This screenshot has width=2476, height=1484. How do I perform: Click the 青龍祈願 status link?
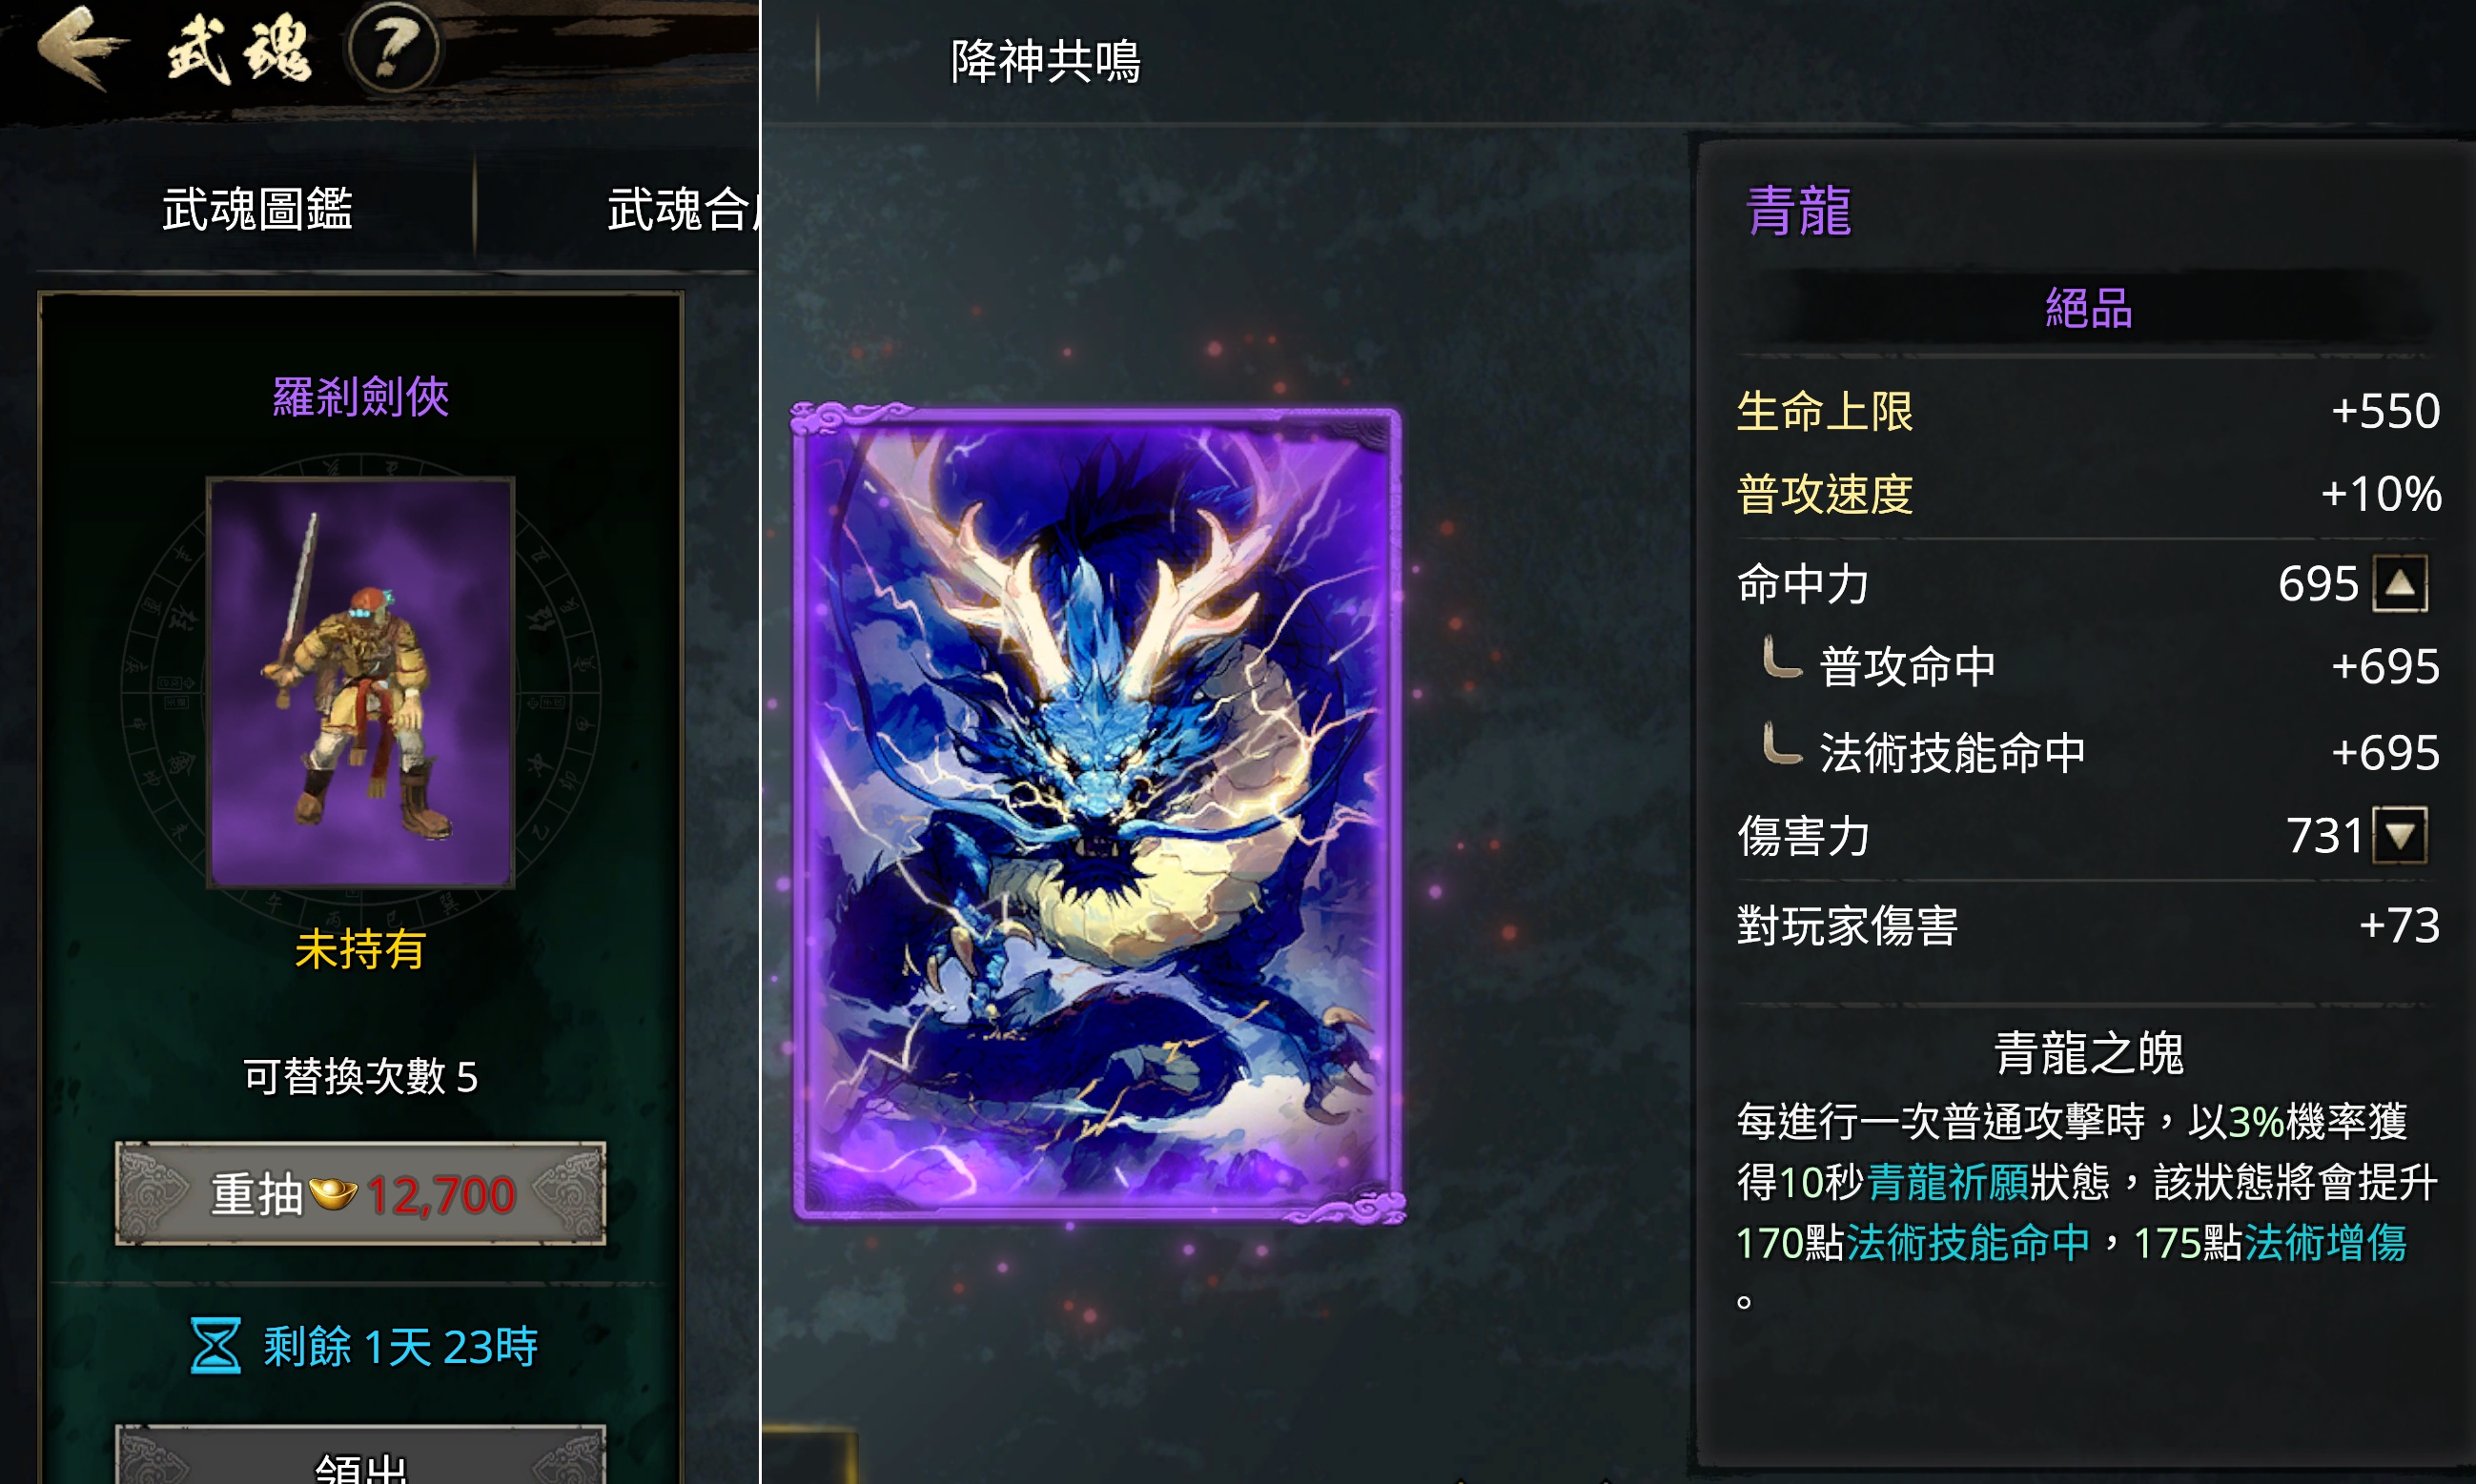1946,1182
